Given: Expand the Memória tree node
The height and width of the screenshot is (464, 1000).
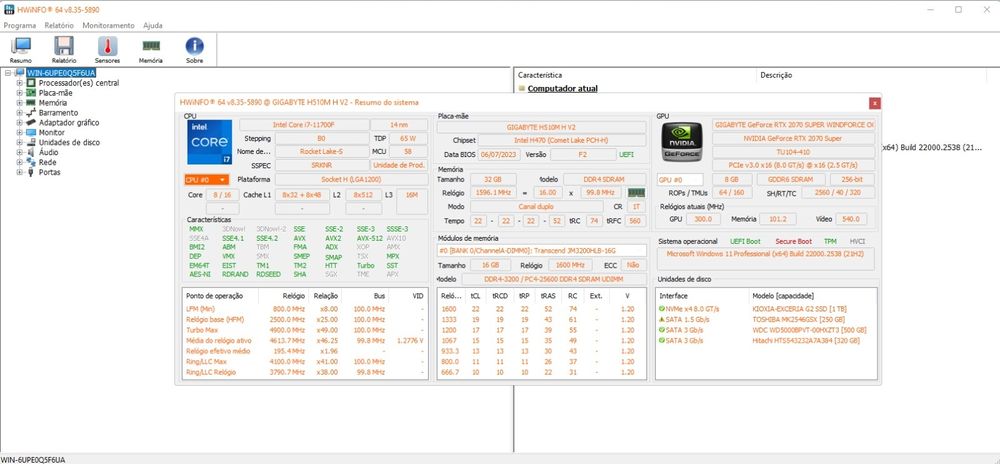Looking at the screenshot, I should pyautogui.click(x=19, y=103).
